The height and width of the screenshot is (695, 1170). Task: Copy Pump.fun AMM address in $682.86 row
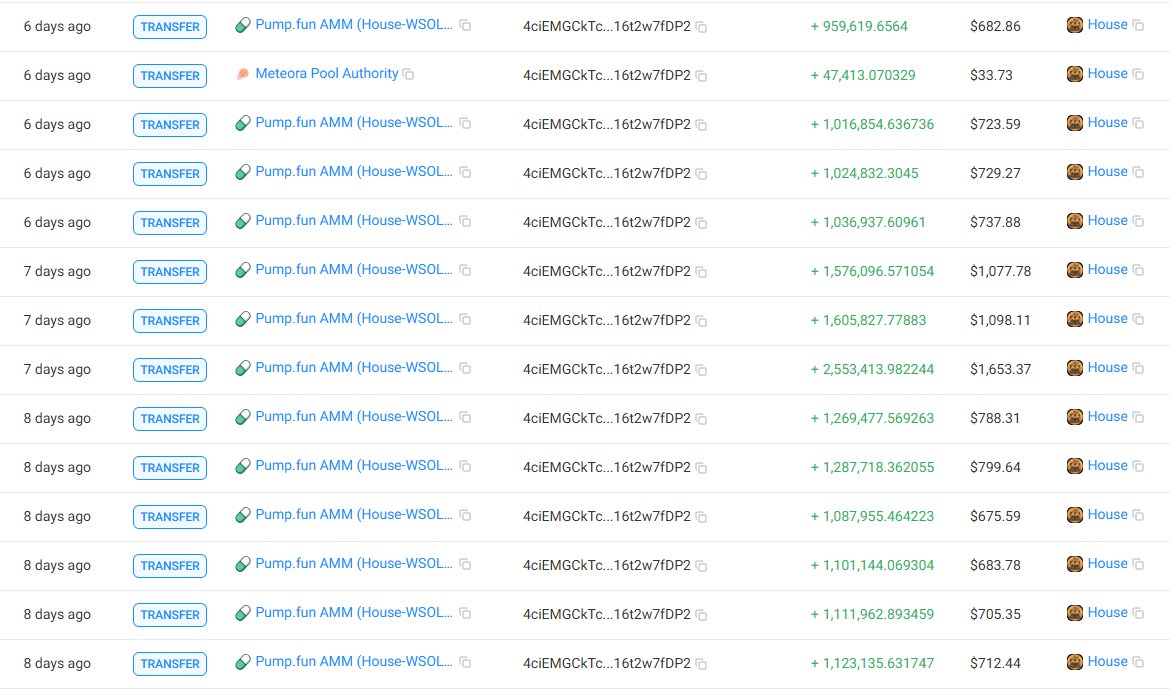pyautogui.click(x=465, y=25)
